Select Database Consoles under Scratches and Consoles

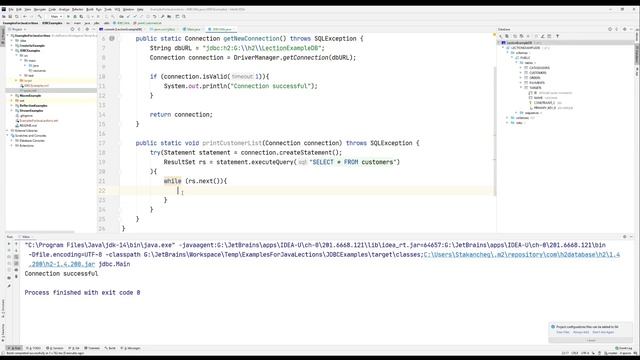point(32,141)
